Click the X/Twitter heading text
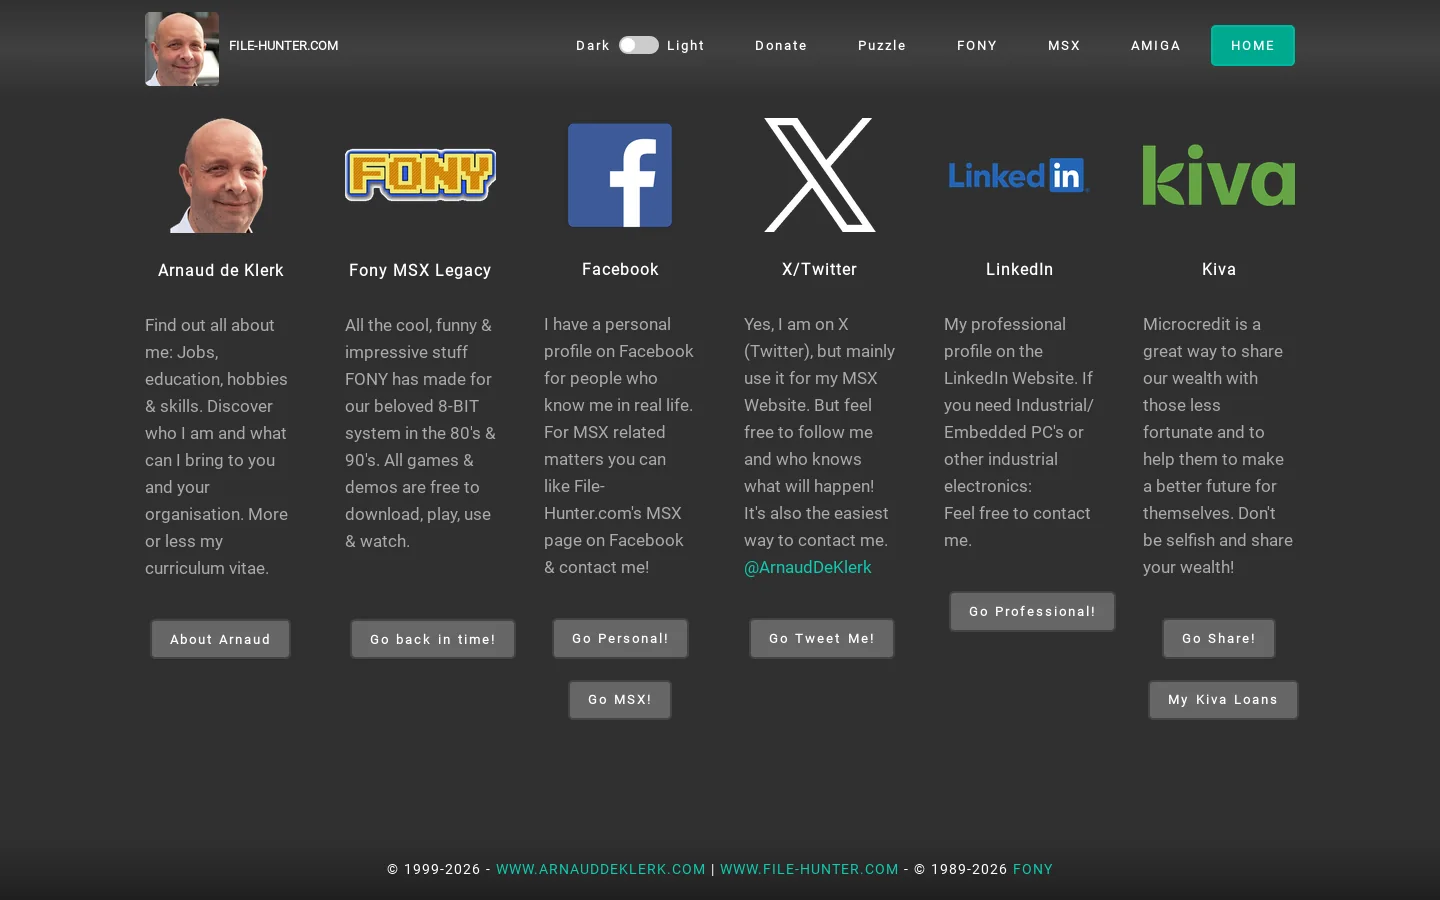 pyautogui.click(x=820, y=269)
